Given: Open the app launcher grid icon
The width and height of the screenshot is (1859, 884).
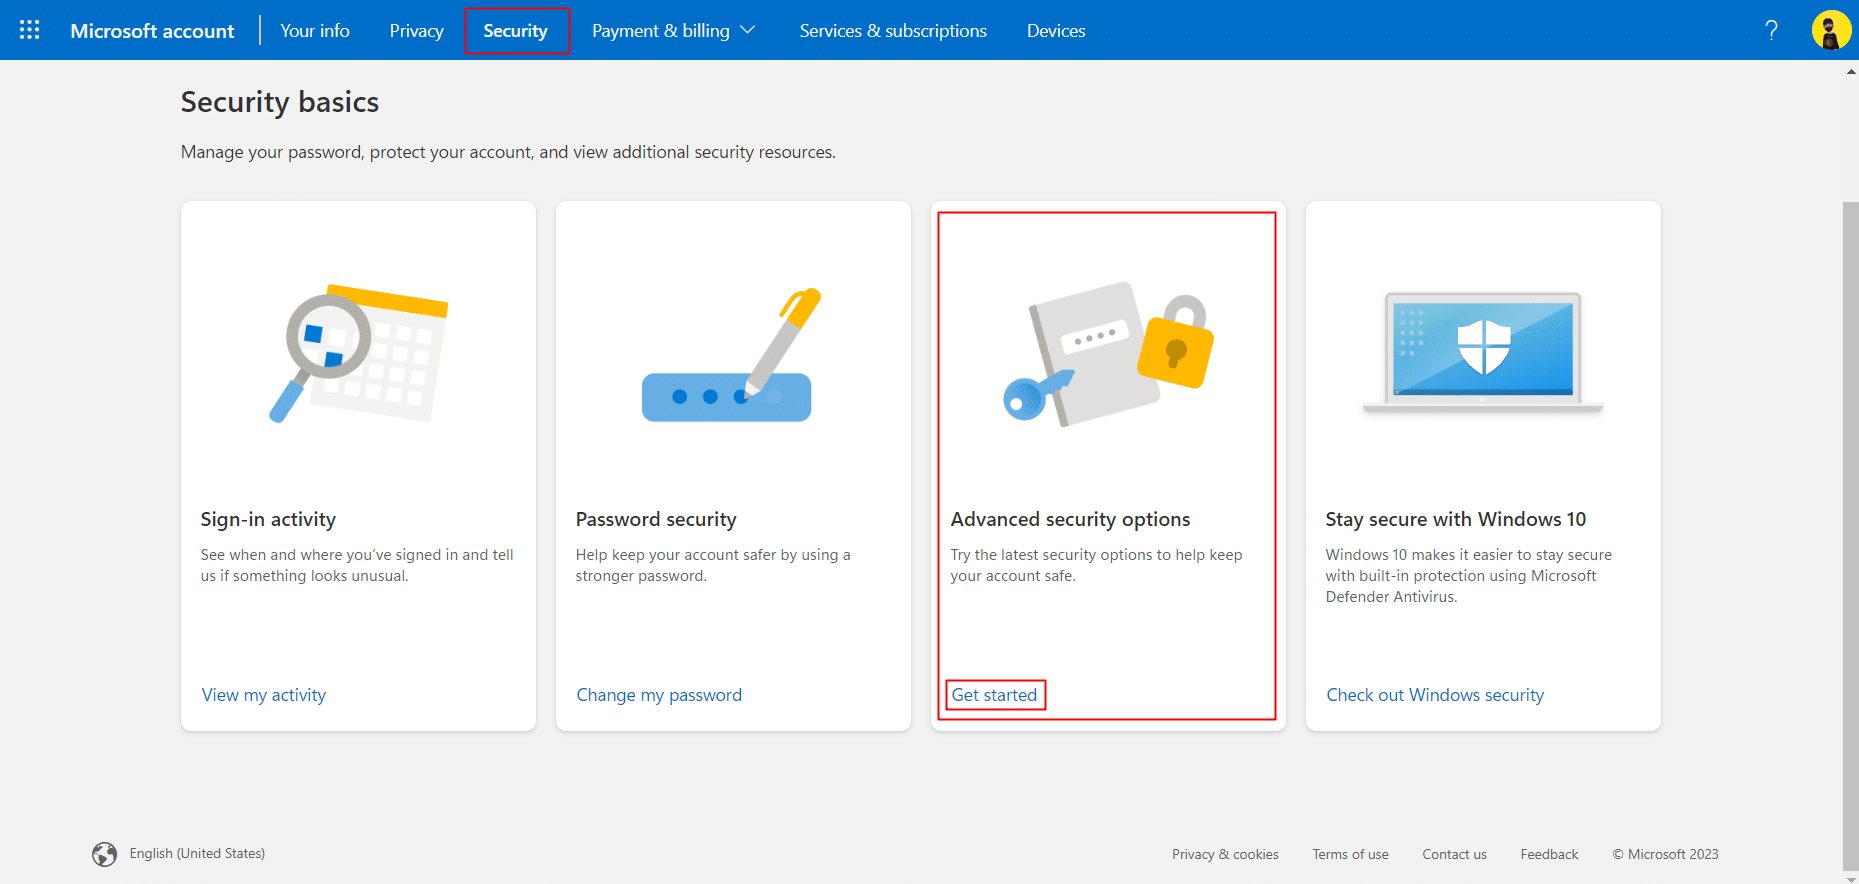Looking at the screenshot, I should (x=30, y=30).
